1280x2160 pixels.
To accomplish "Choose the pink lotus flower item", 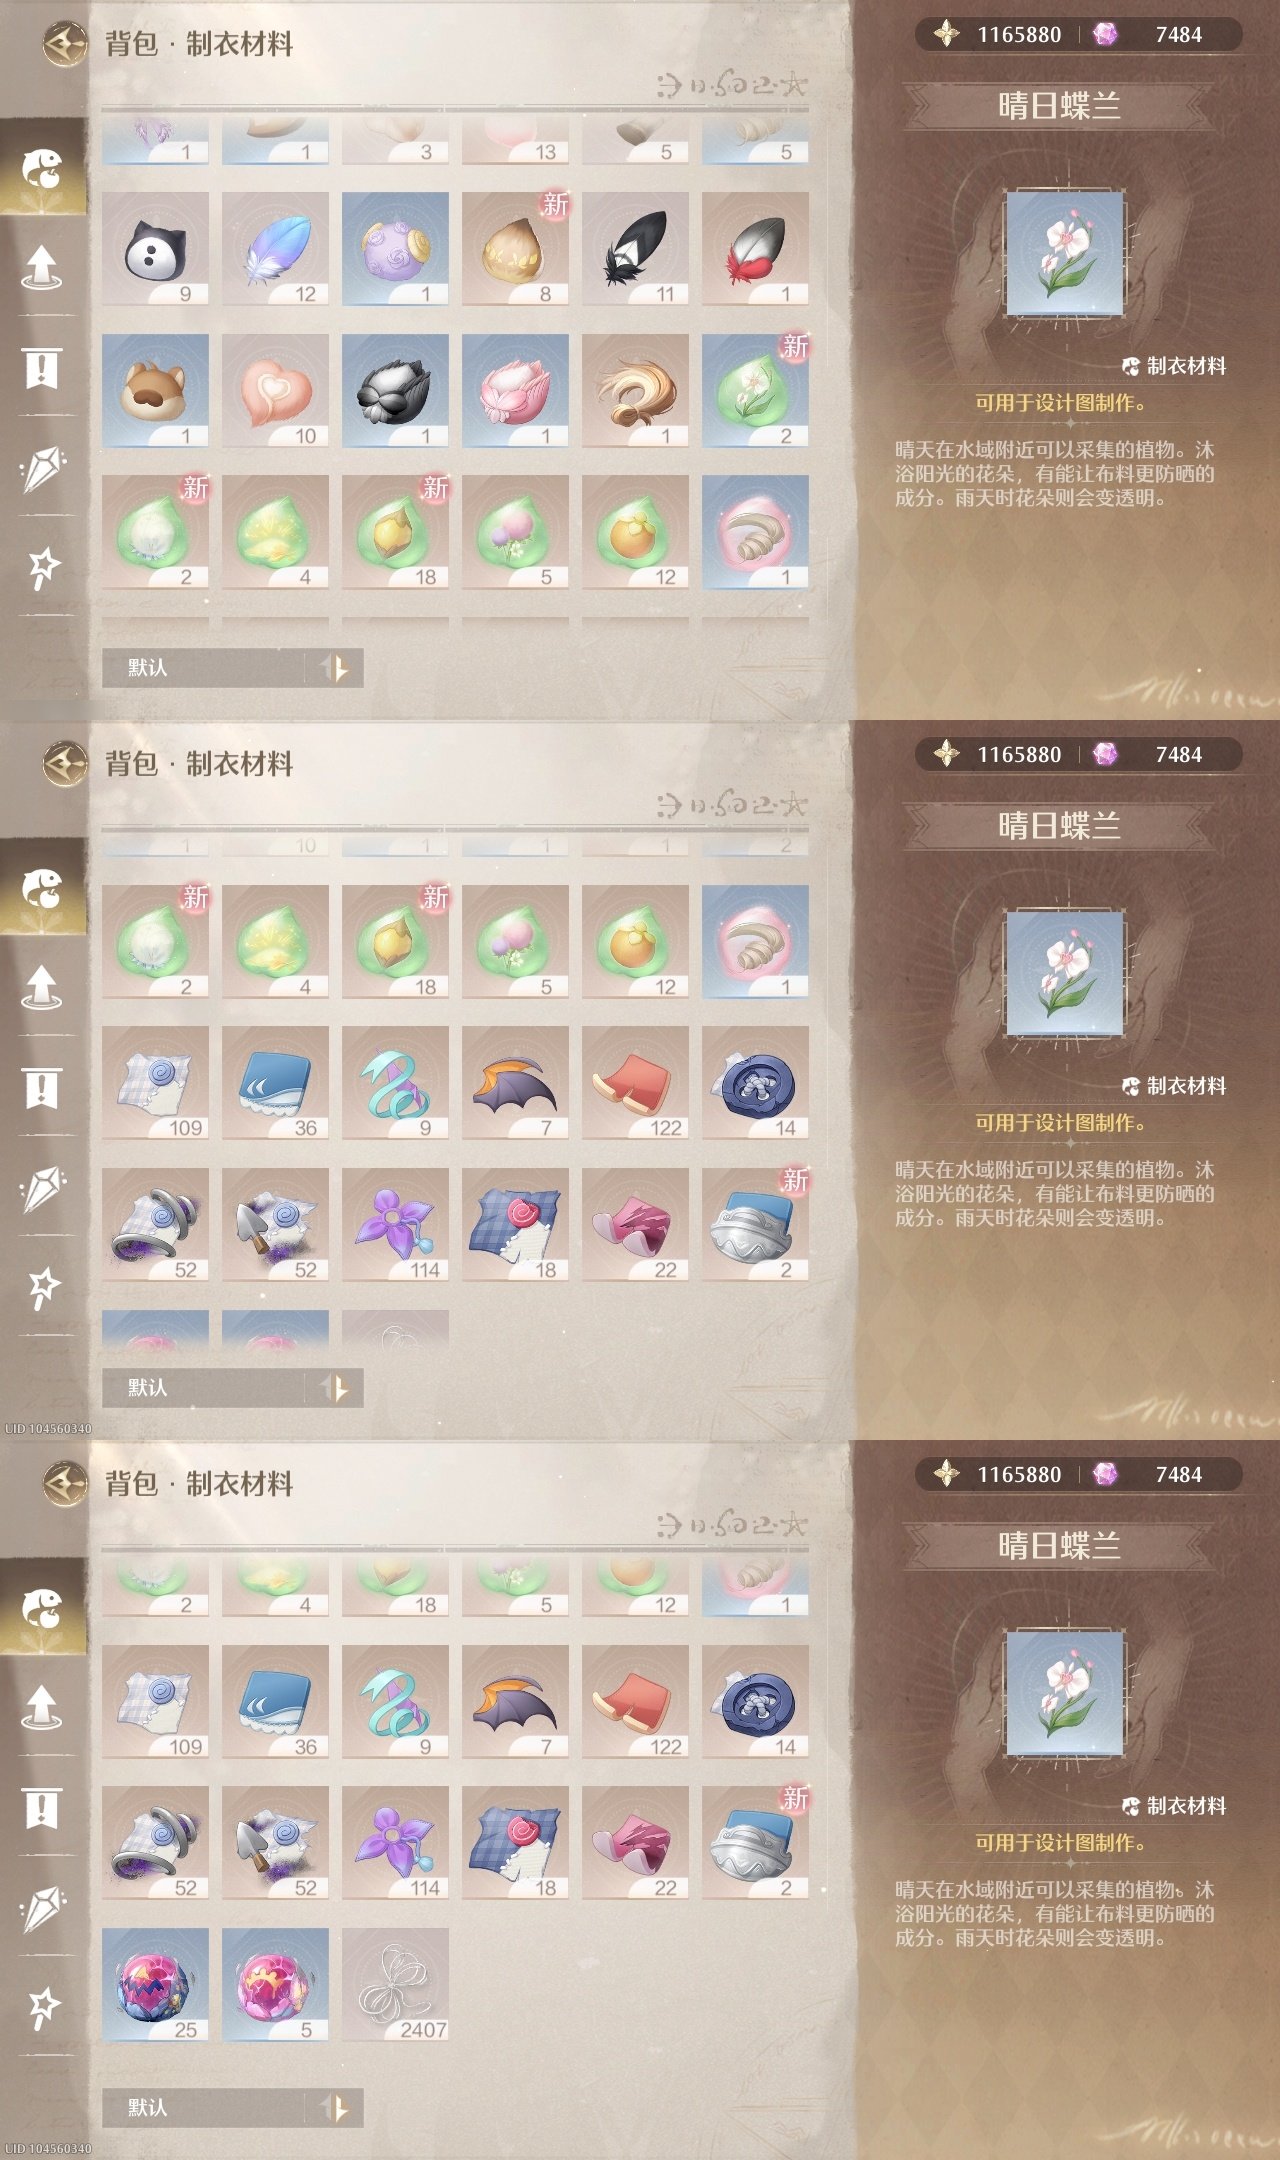I will pos(515,391).
